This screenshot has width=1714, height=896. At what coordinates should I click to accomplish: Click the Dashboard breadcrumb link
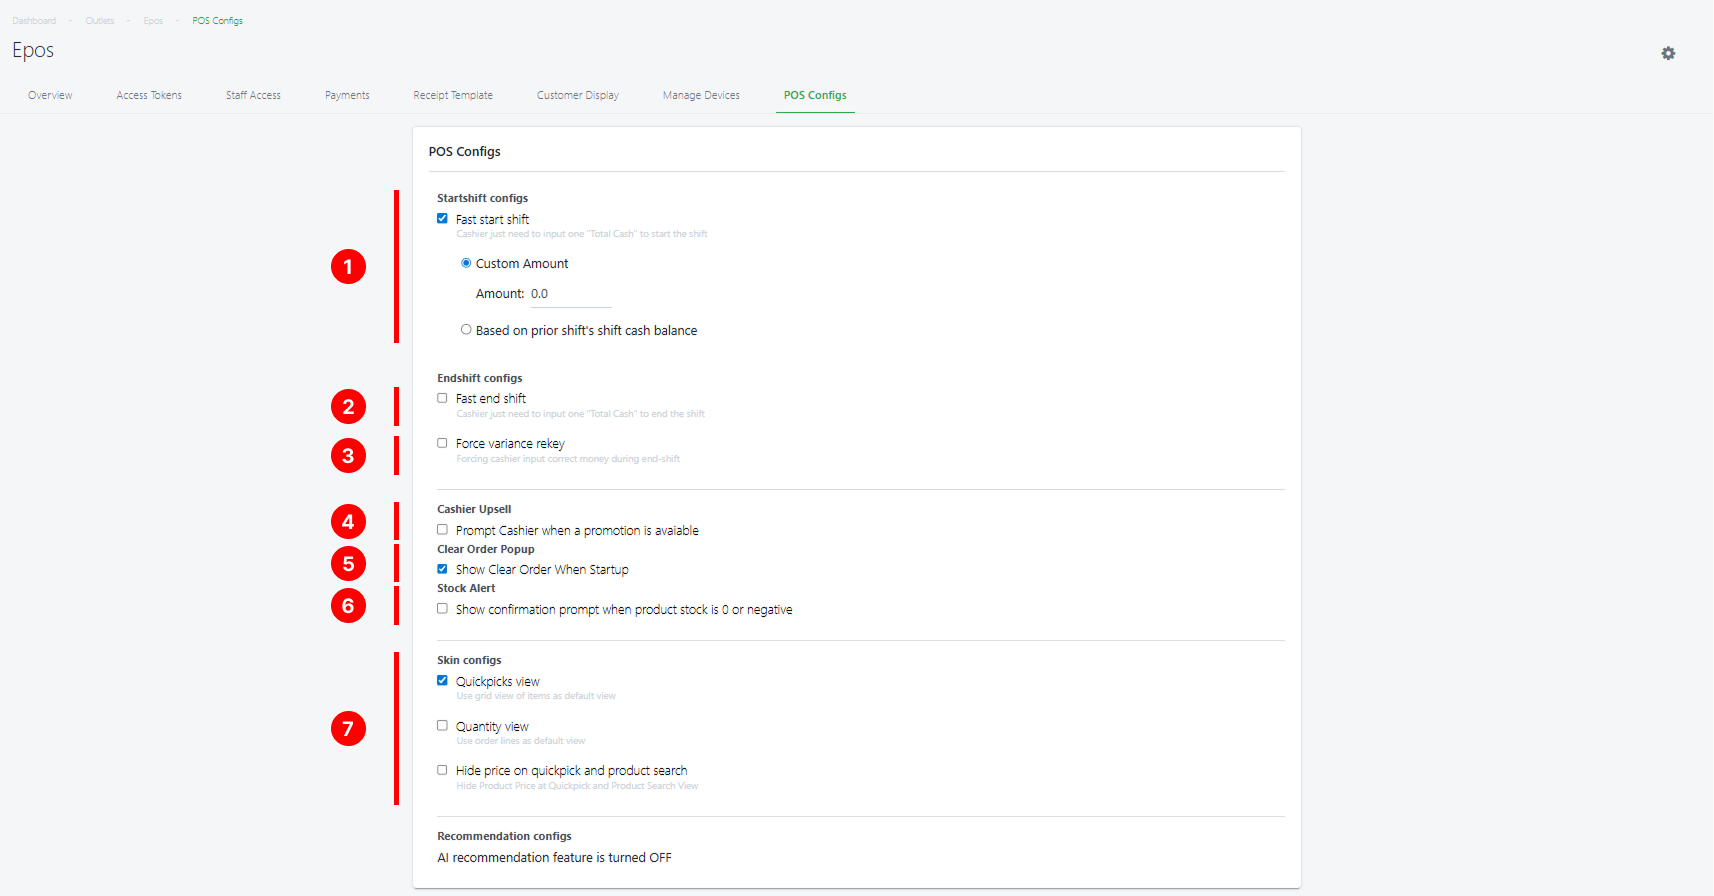[x=34, y=21]
